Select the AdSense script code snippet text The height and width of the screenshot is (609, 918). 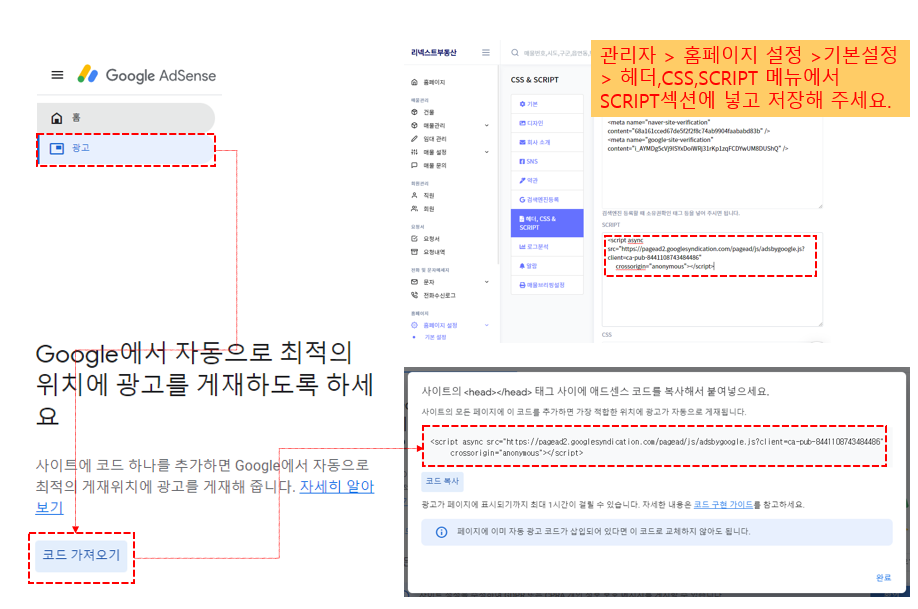click(x=654, y=447)
